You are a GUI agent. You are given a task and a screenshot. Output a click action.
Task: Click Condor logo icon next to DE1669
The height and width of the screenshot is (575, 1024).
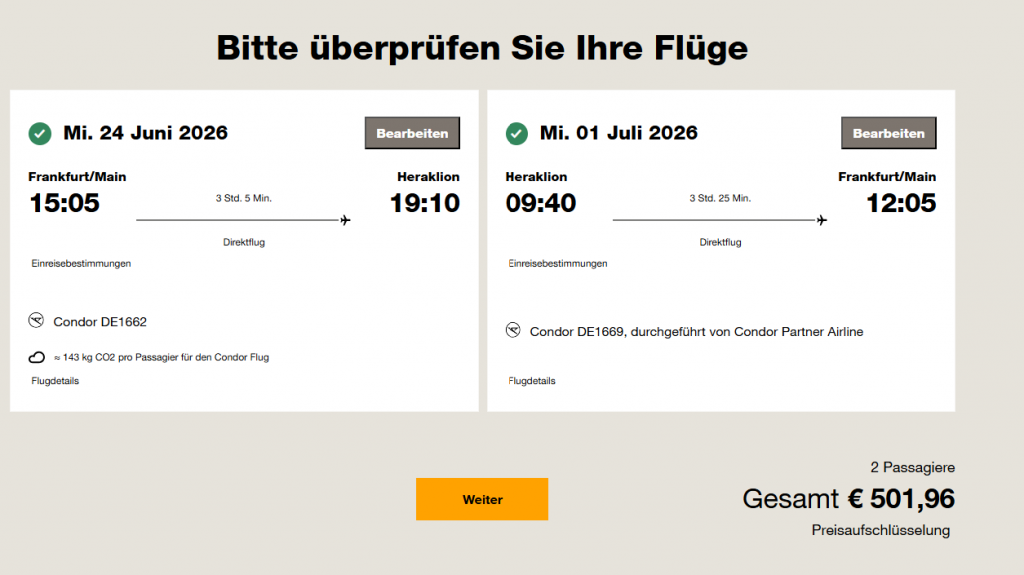tap(514, 331)
